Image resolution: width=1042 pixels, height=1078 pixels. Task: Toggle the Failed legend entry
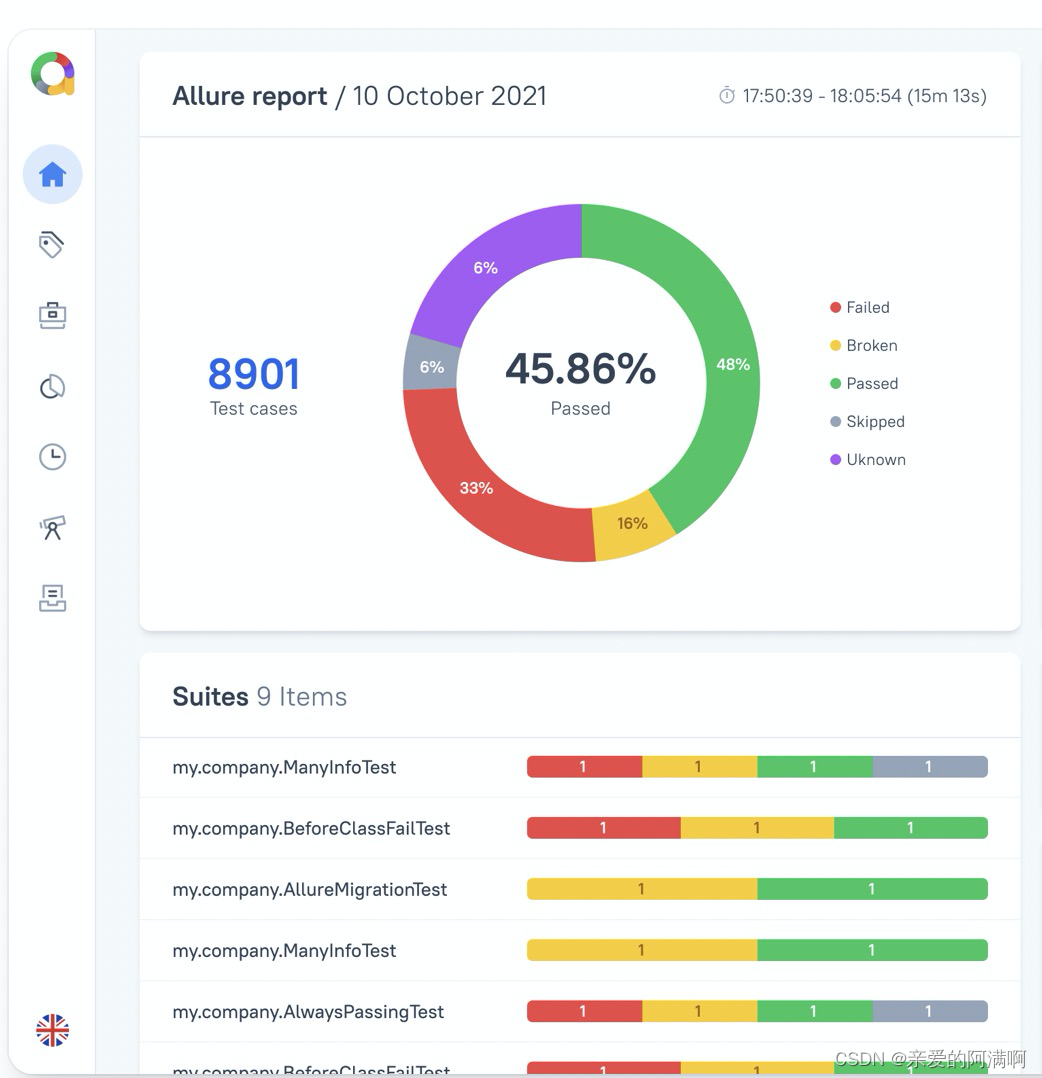click(x=860, y=307)
